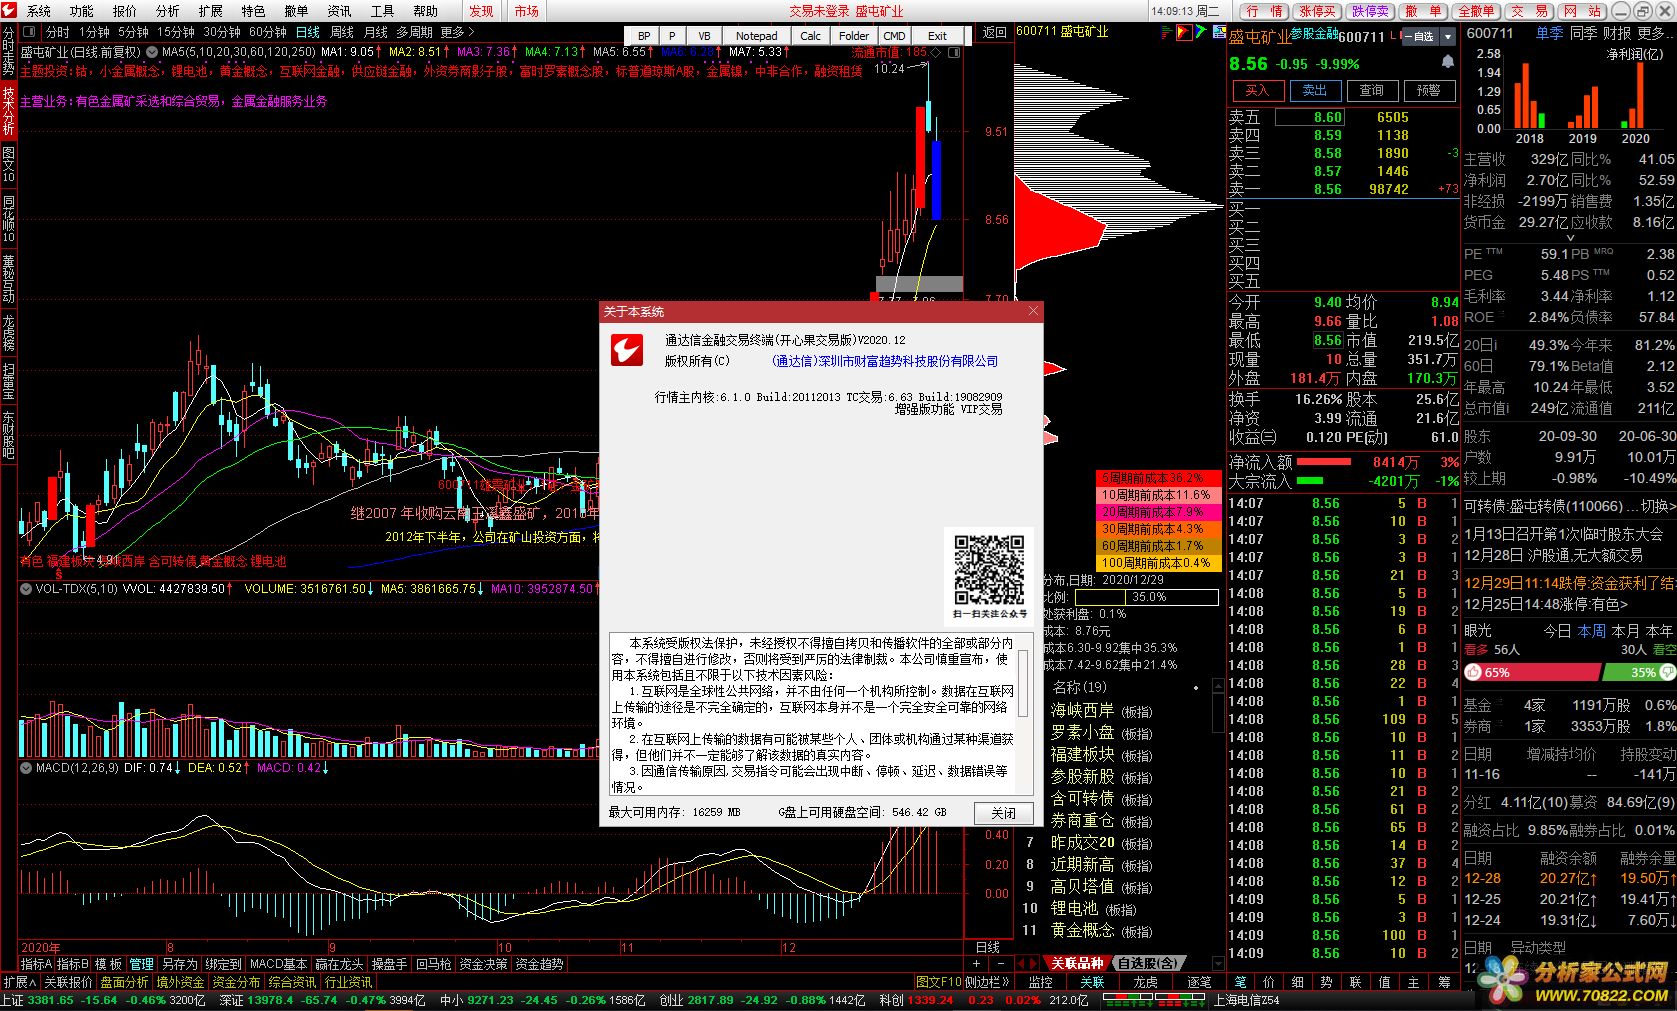1677x1011 pixels.
Task: Click the Tongdaxin logo in about dialog
Action: (x=628, y=351)
